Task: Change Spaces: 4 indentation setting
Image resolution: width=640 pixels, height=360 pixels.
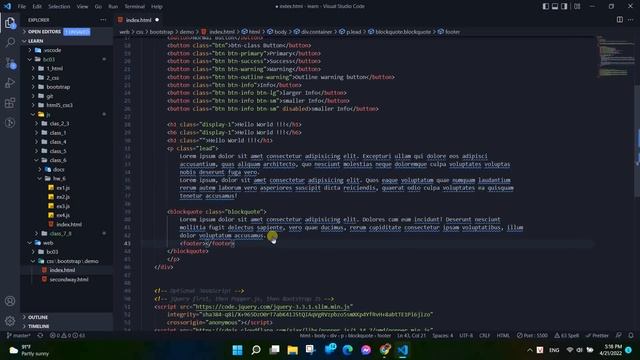Action: tap(443, 336)
